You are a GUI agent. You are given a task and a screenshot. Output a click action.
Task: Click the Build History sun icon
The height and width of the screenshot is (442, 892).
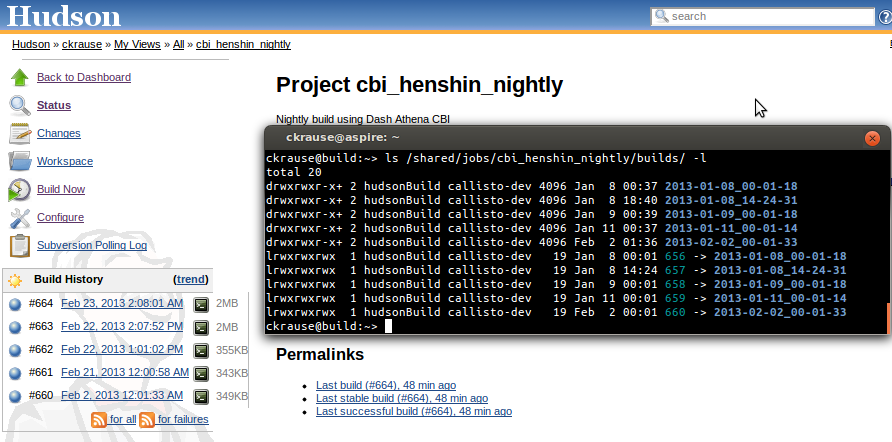point(15,280)
